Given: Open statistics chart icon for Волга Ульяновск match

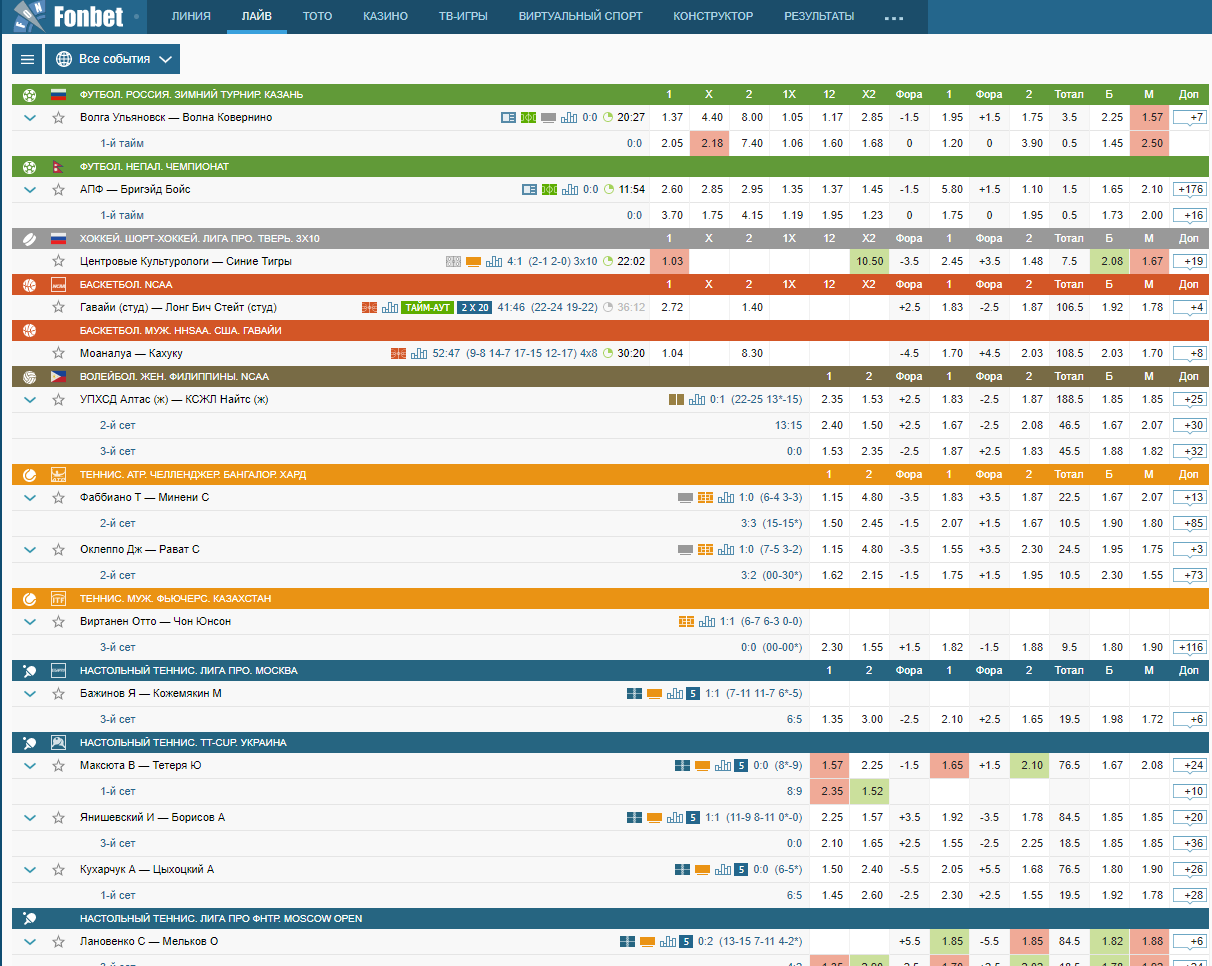Looking at the screenshot, I should pyautogui.click(x=569, y=118).
